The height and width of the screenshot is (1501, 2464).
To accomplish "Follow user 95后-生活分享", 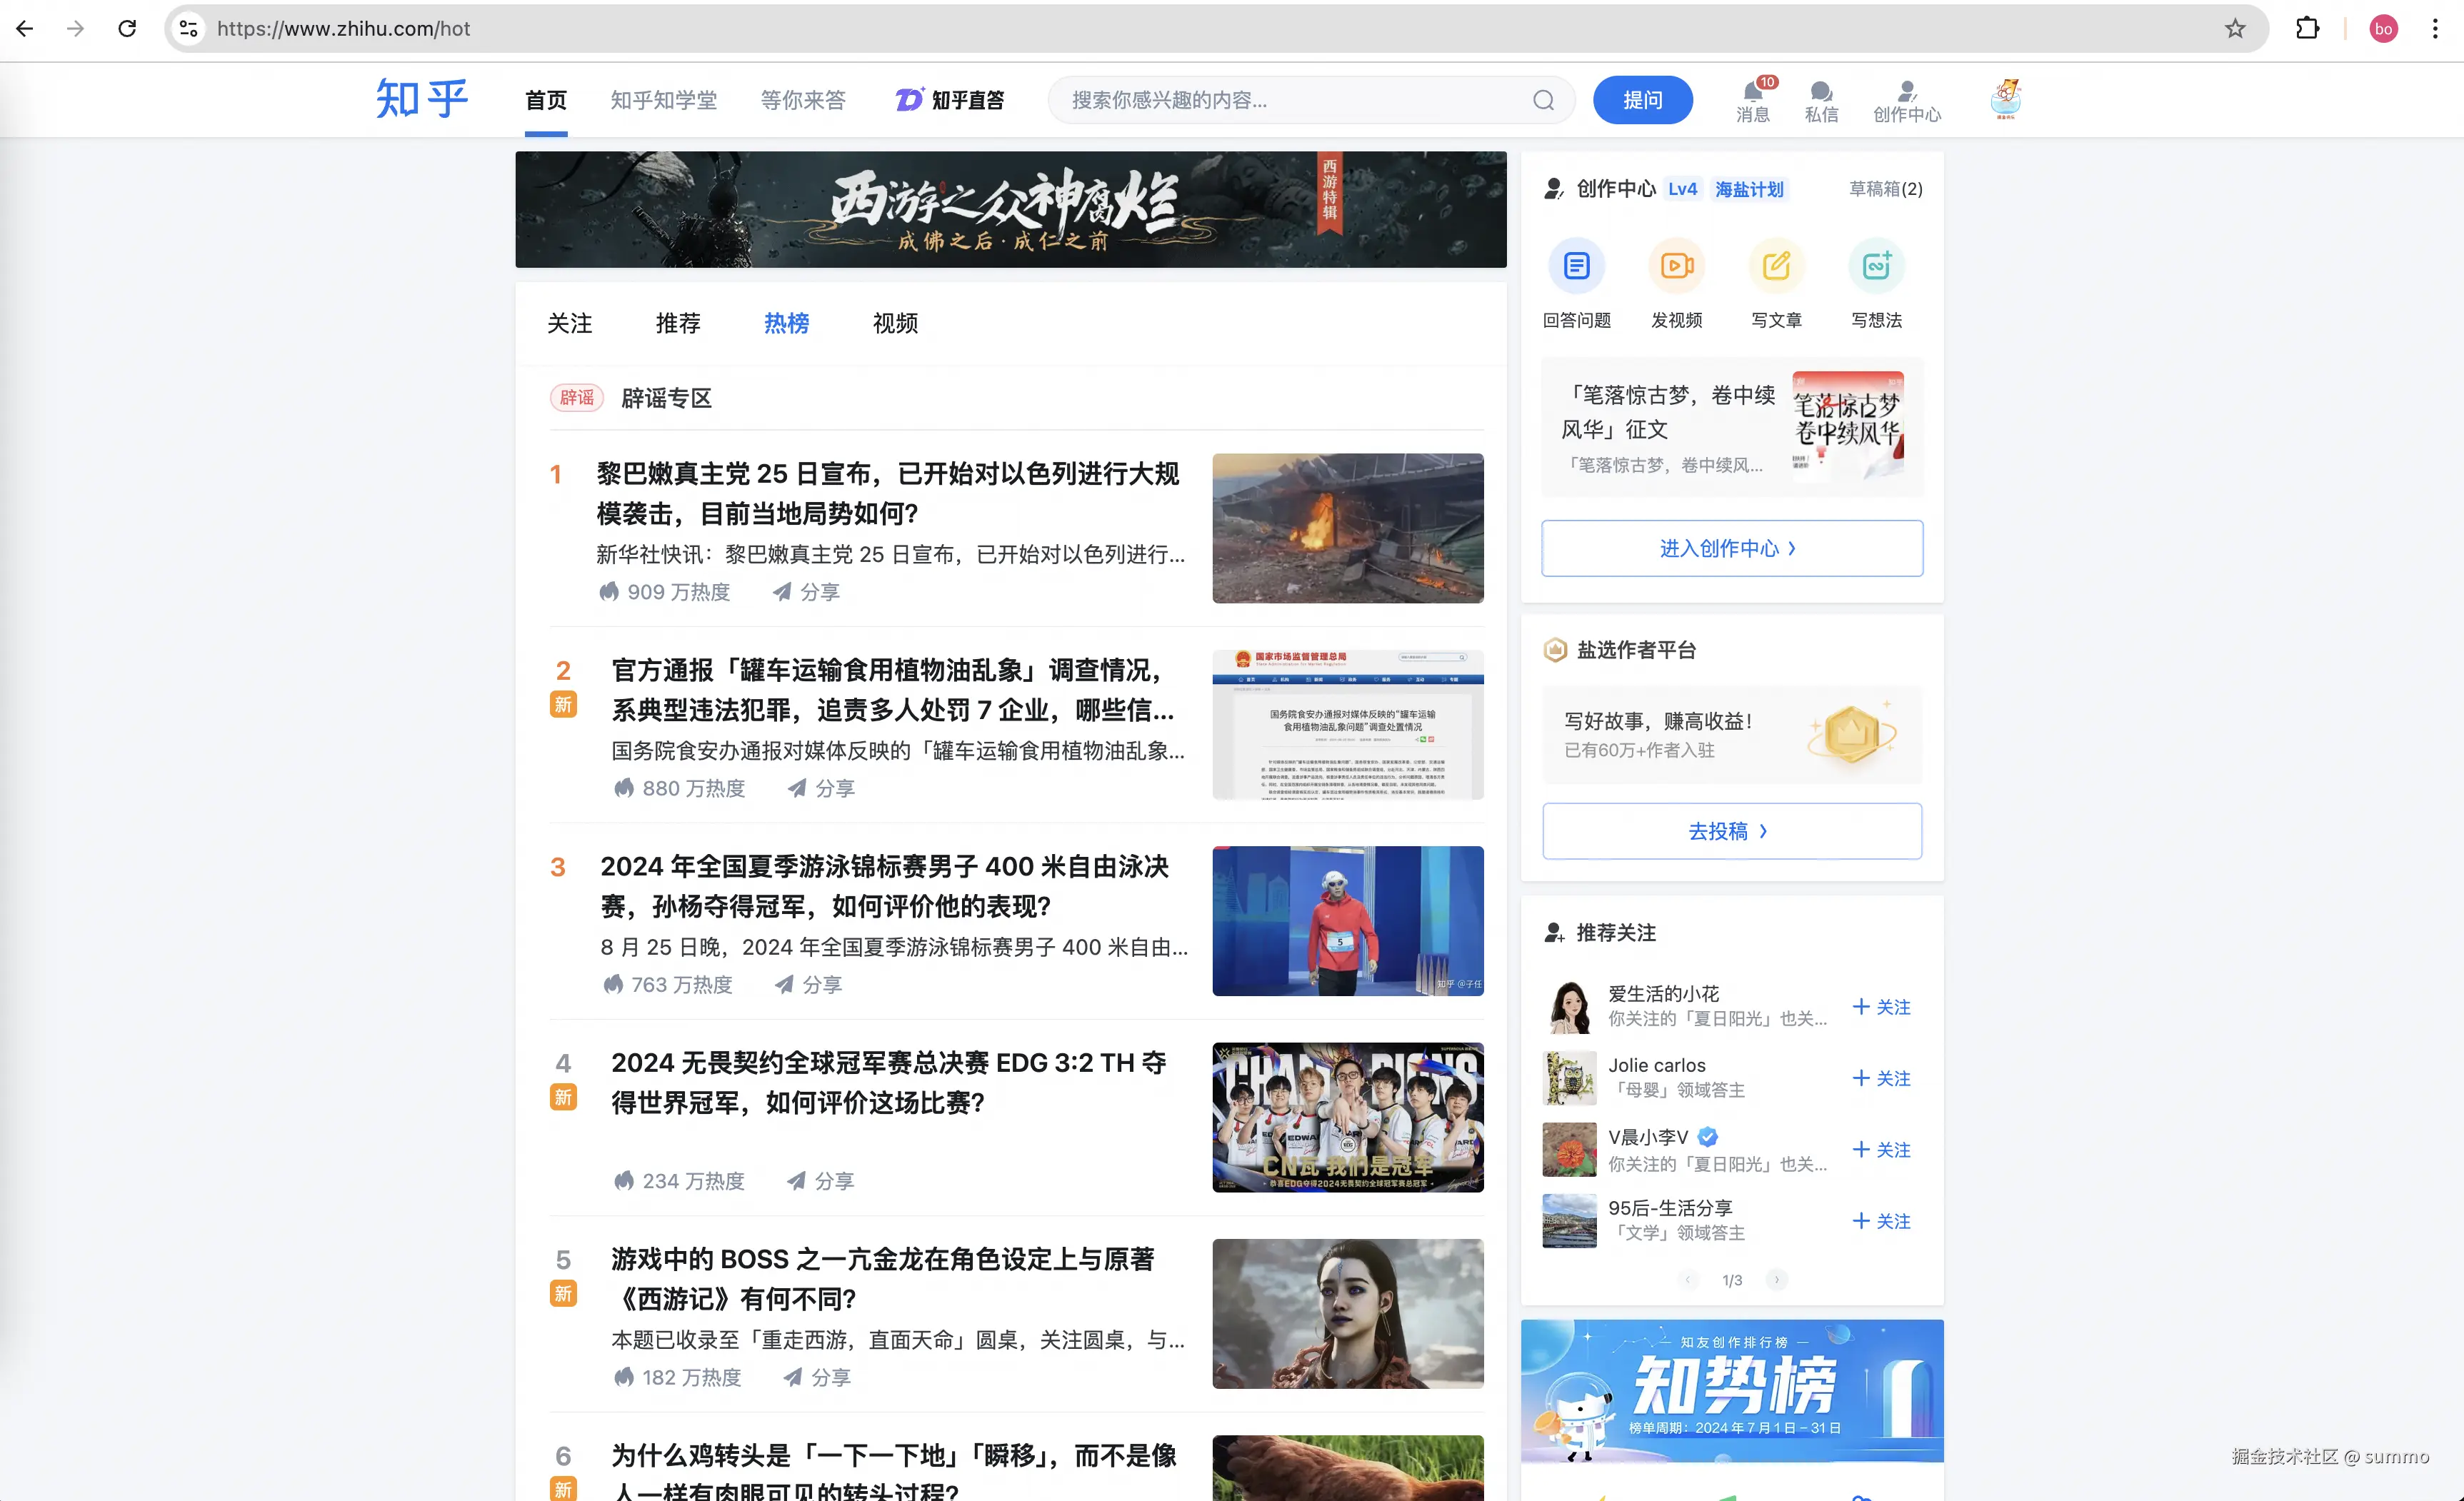I will click(1881, 1221).
